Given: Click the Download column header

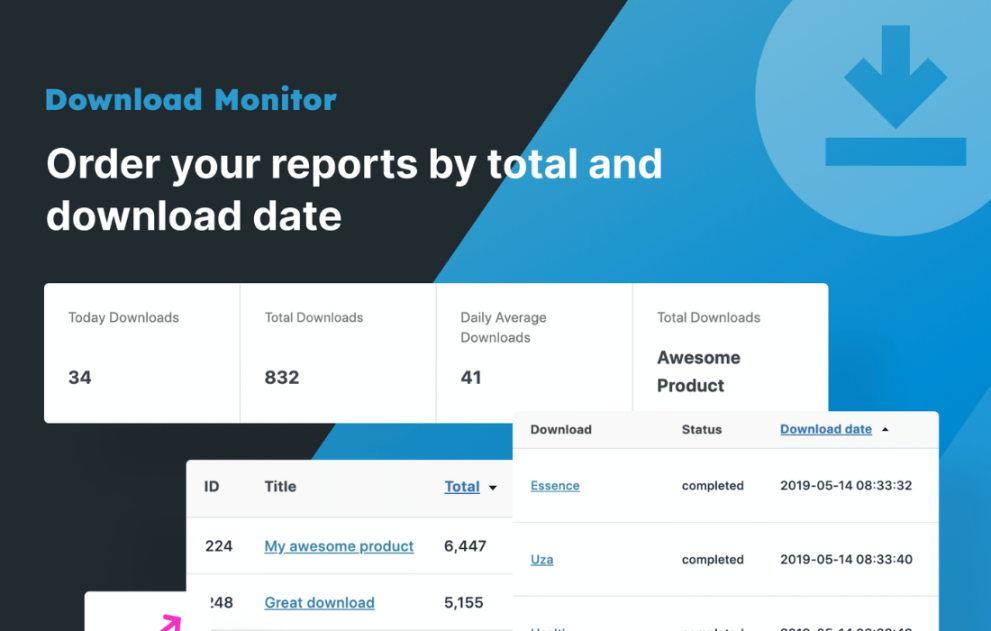Looking at the screenshot, I should coord(561,430).
